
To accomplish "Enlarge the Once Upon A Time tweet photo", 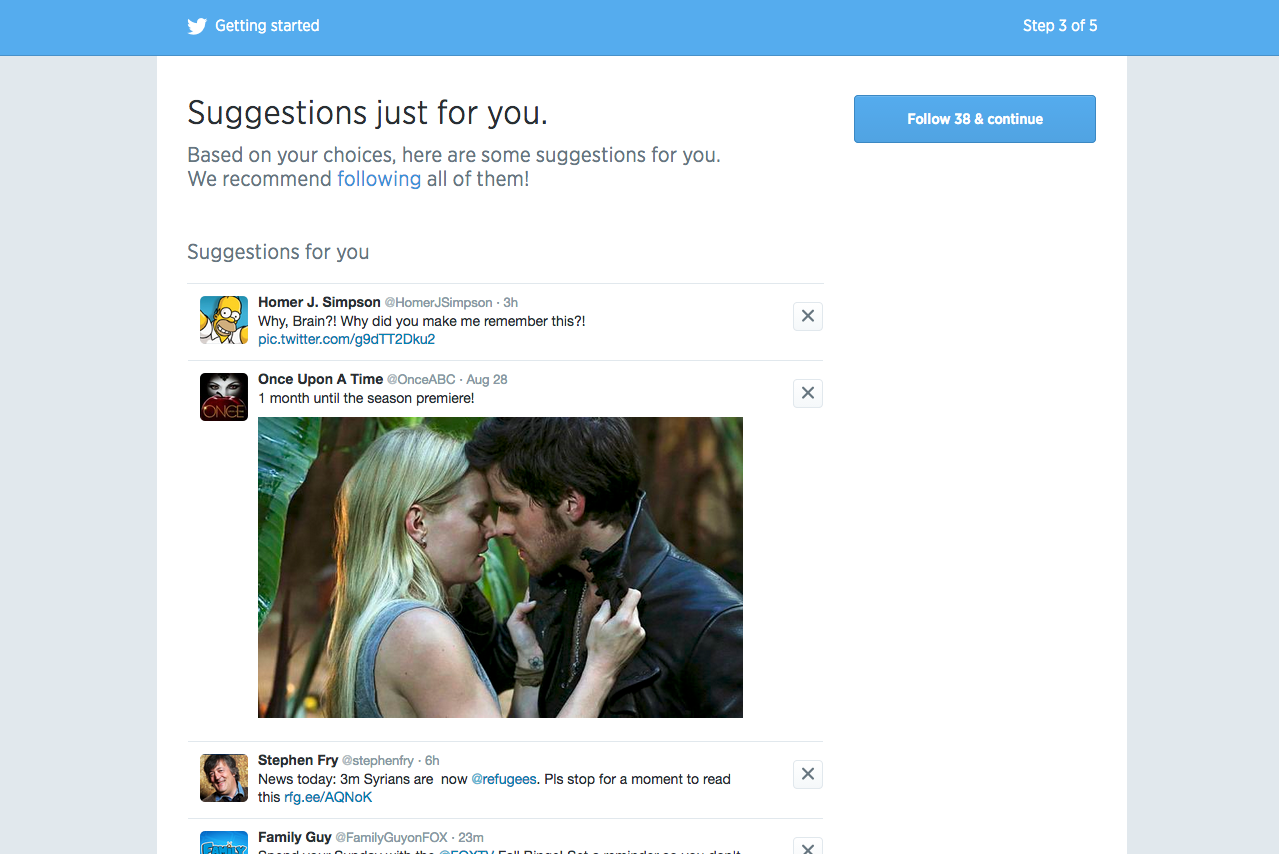I will coord(500,567).
